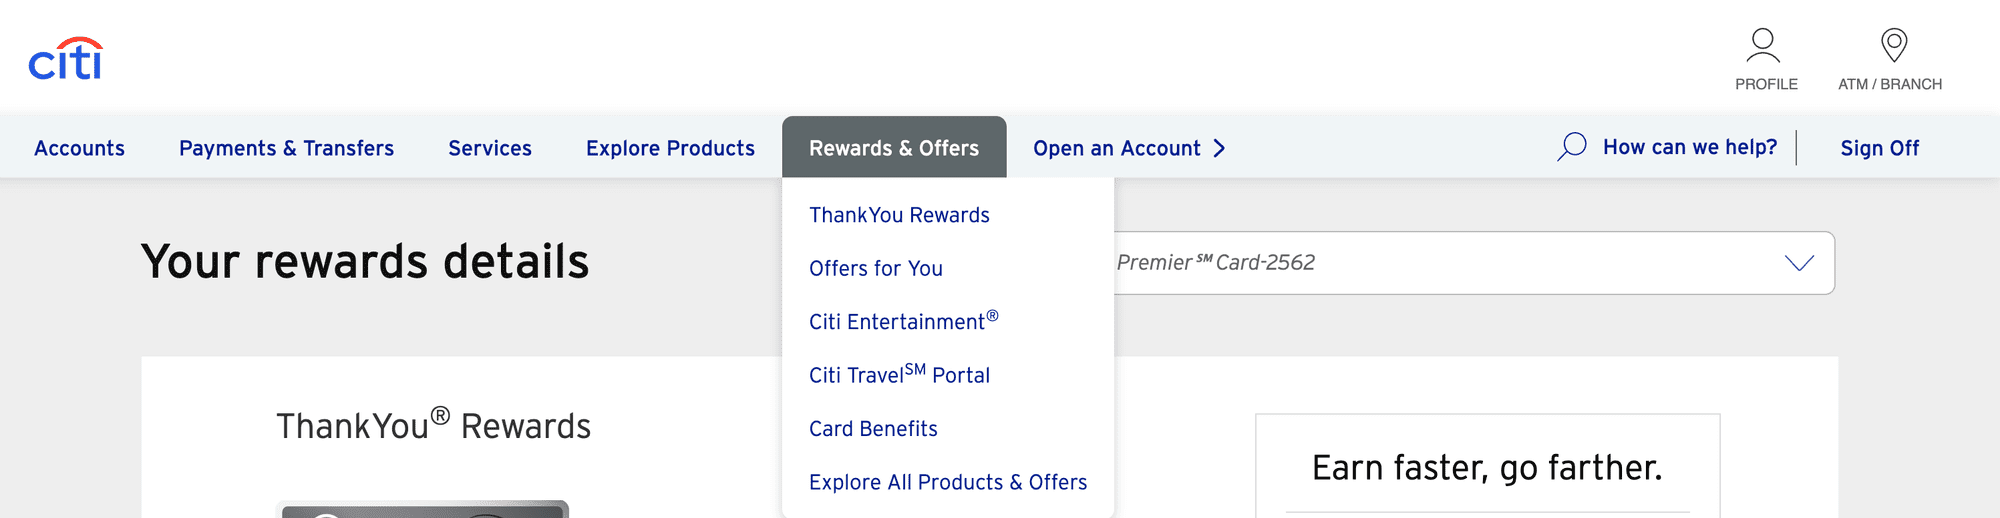Click the search magnifier icon
The height and width of the screenshot is (518, 2000).
pos(1572,147)
